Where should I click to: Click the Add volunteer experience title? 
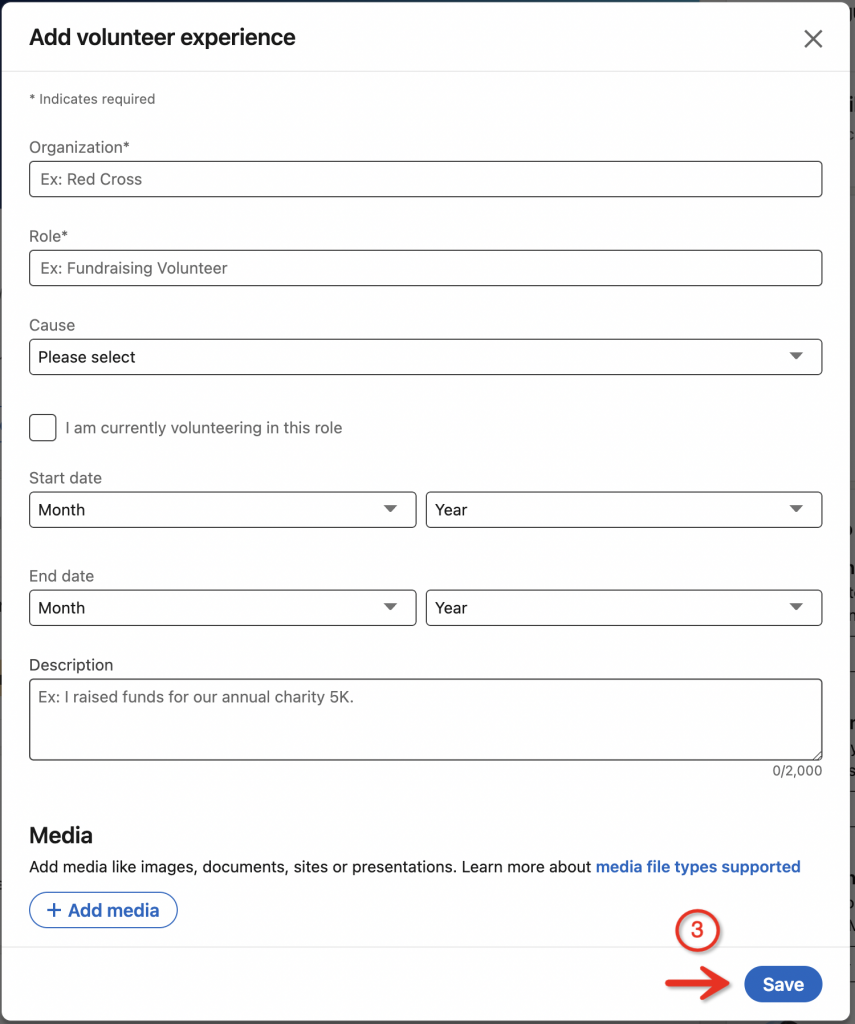point(162,38)
